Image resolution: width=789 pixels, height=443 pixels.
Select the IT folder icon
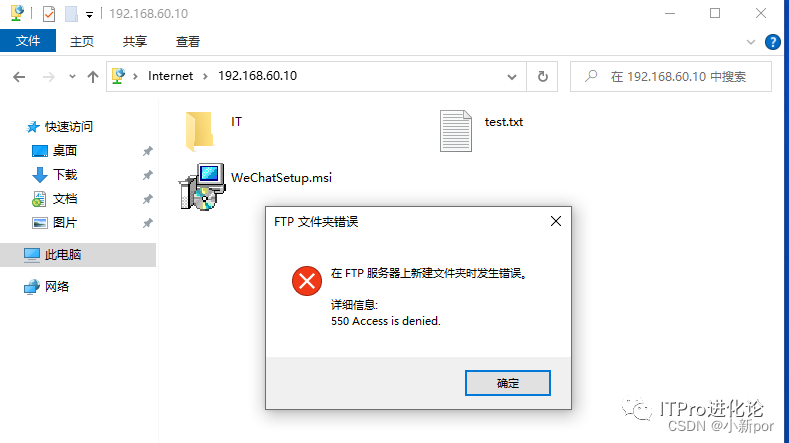click(x=199, y=131)
